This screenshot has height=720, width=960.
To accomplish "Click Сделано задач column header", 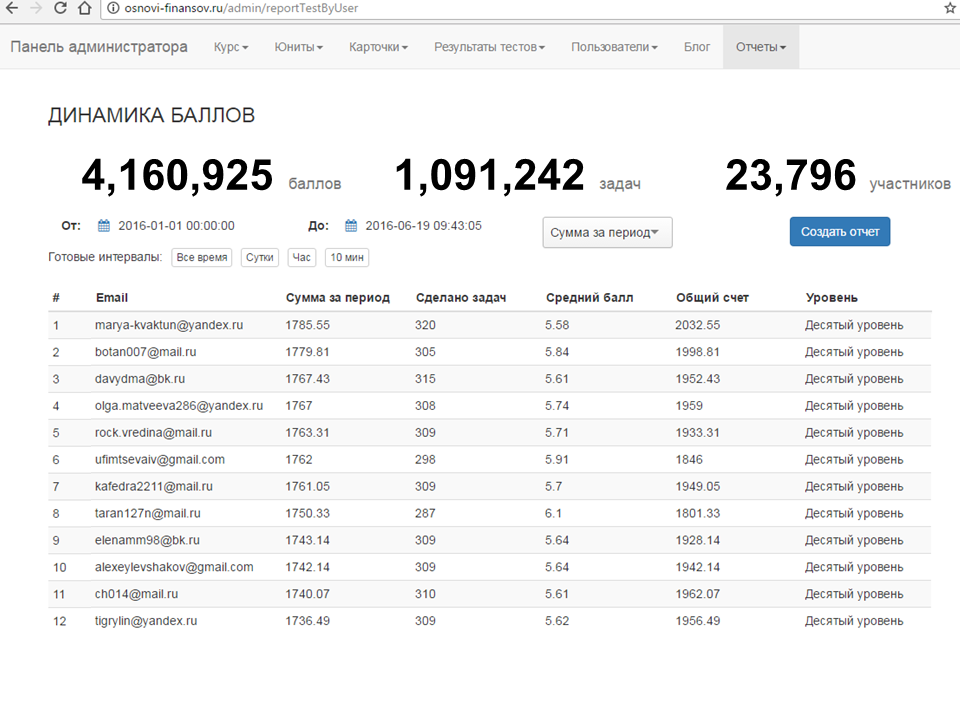I will (x=461, y=298).
